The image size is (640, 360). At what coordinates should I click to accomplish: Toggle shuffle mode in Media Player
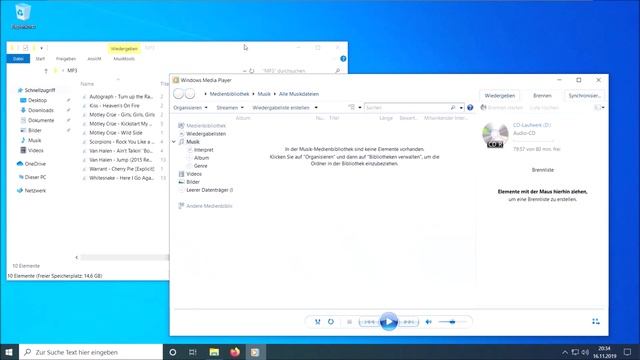(x=318, y=322)
